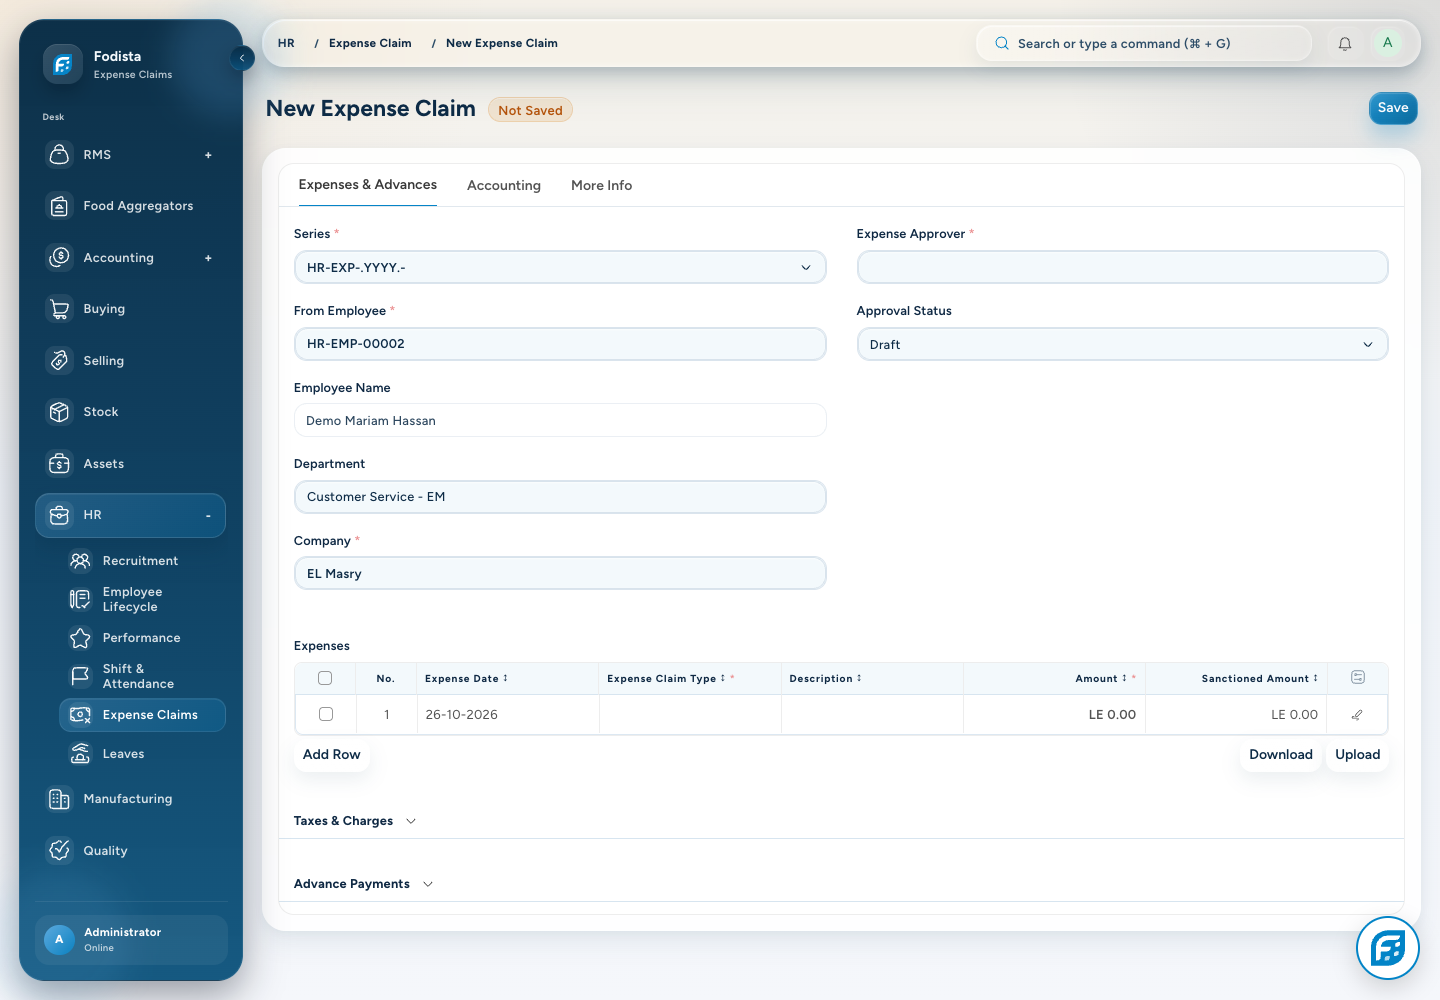
Task: Collapse the sidebar with the arrow button
Action: (x=242, y=58)
